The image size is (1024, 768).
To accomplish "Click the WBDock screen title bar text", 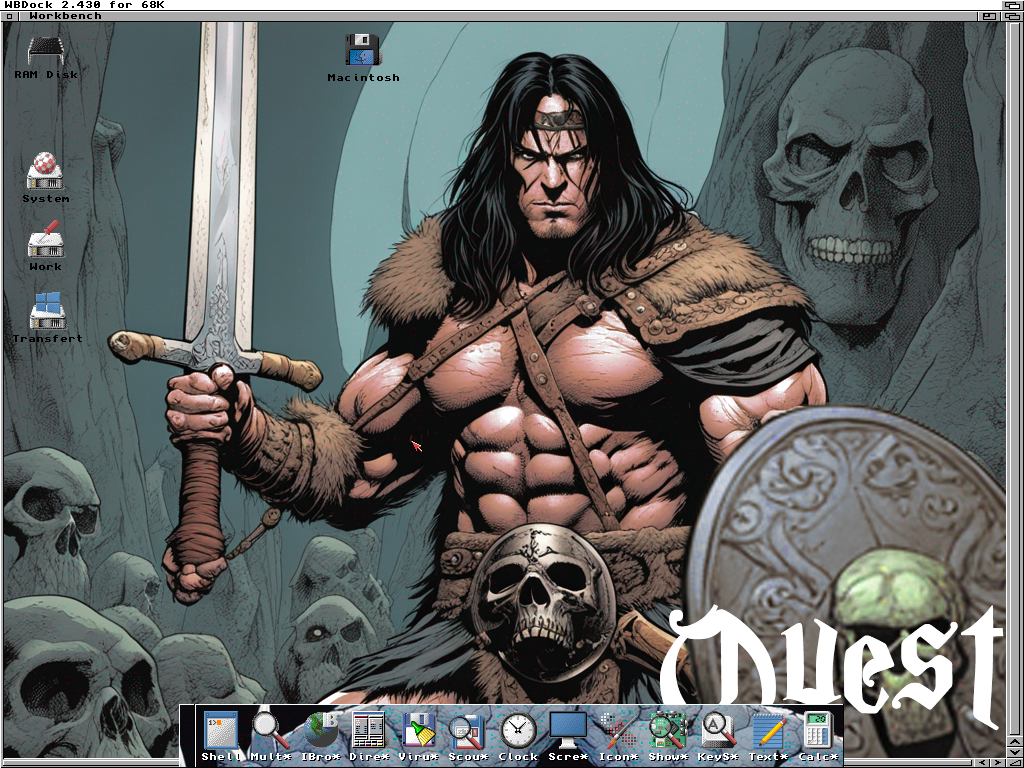I will coord(84,5).
